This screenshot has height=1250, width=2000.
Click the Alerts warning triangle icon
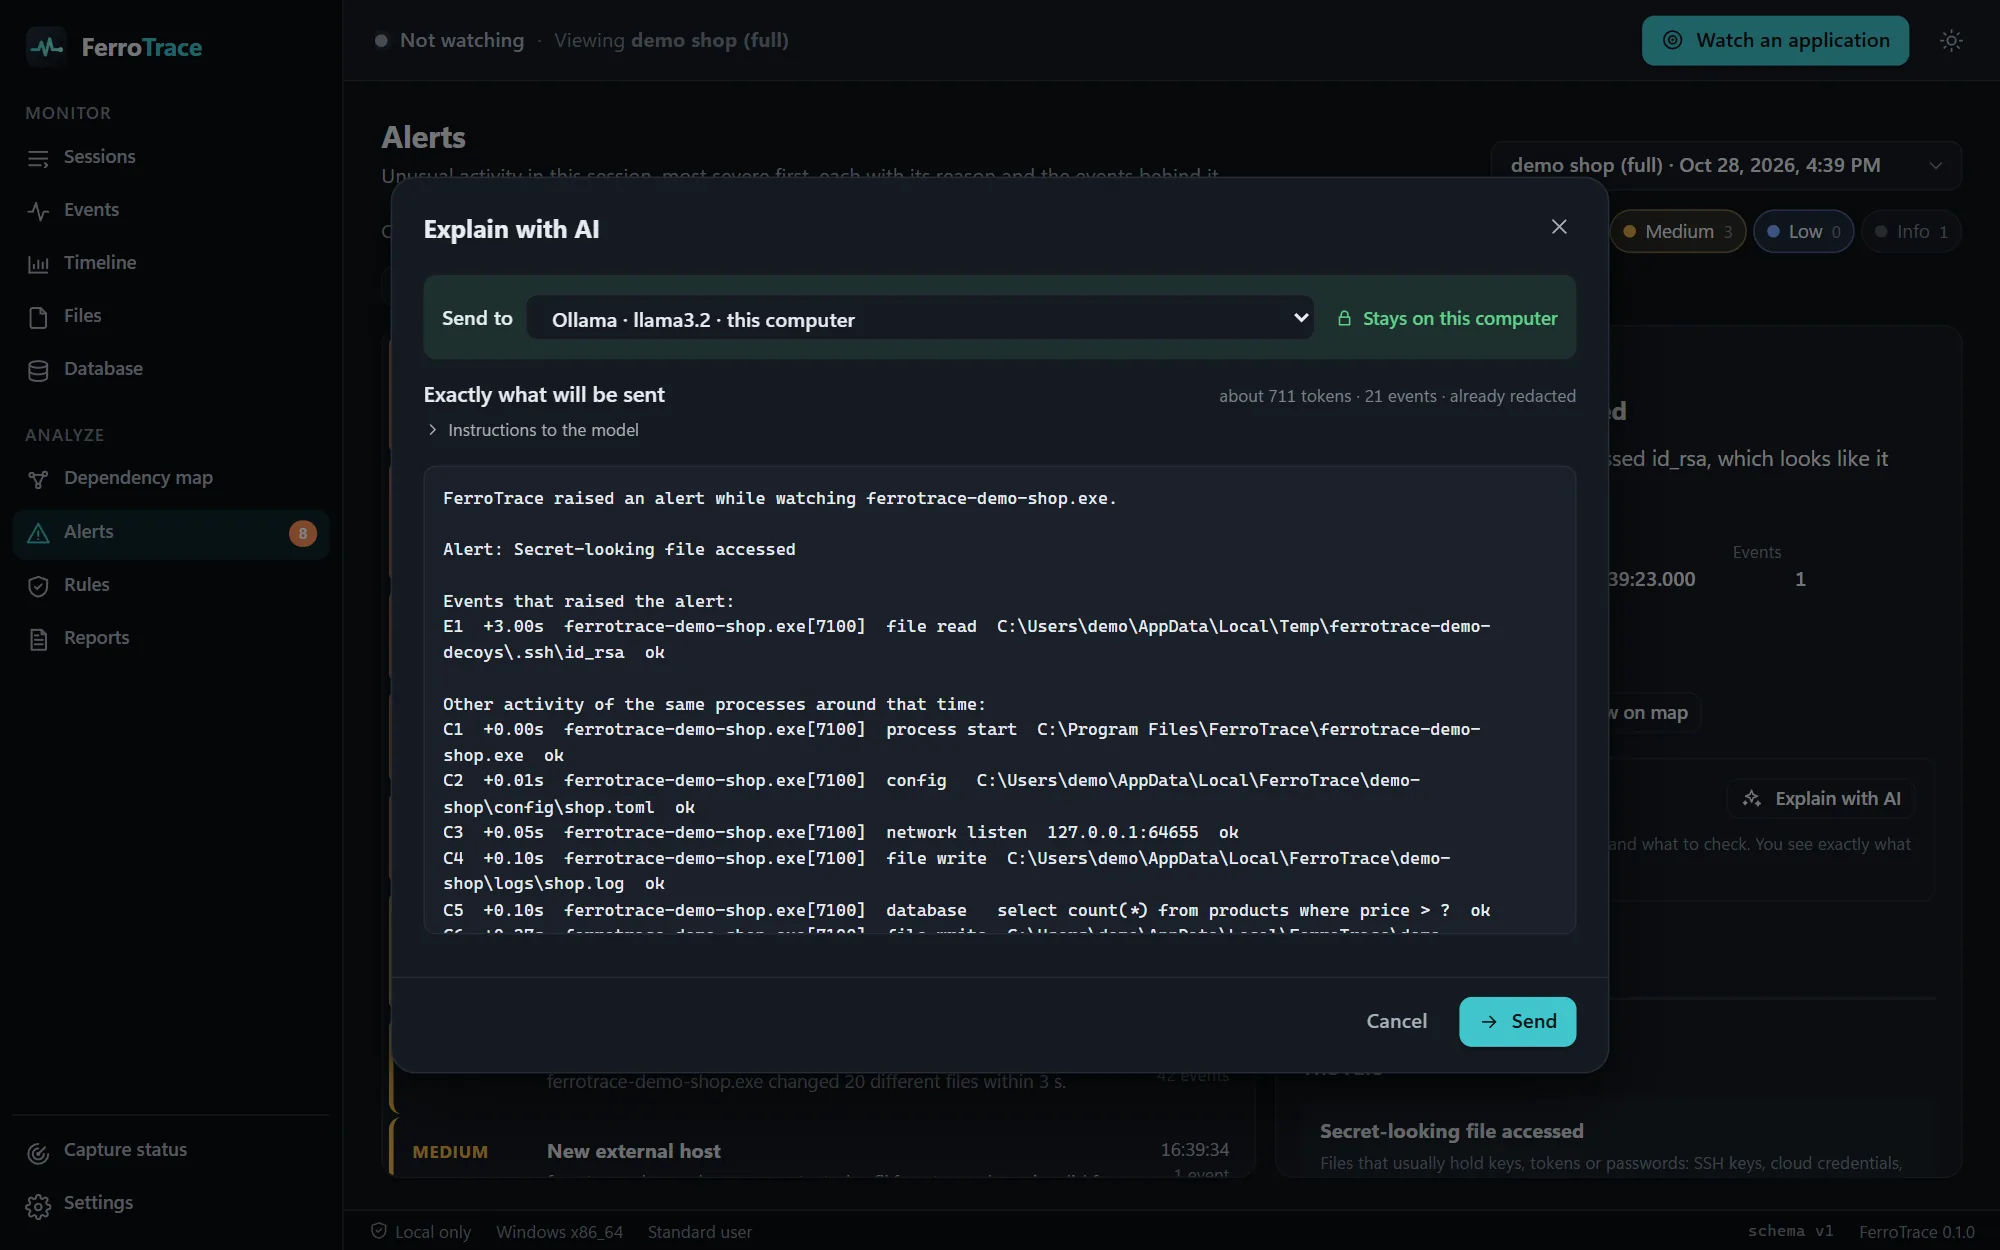38,533
